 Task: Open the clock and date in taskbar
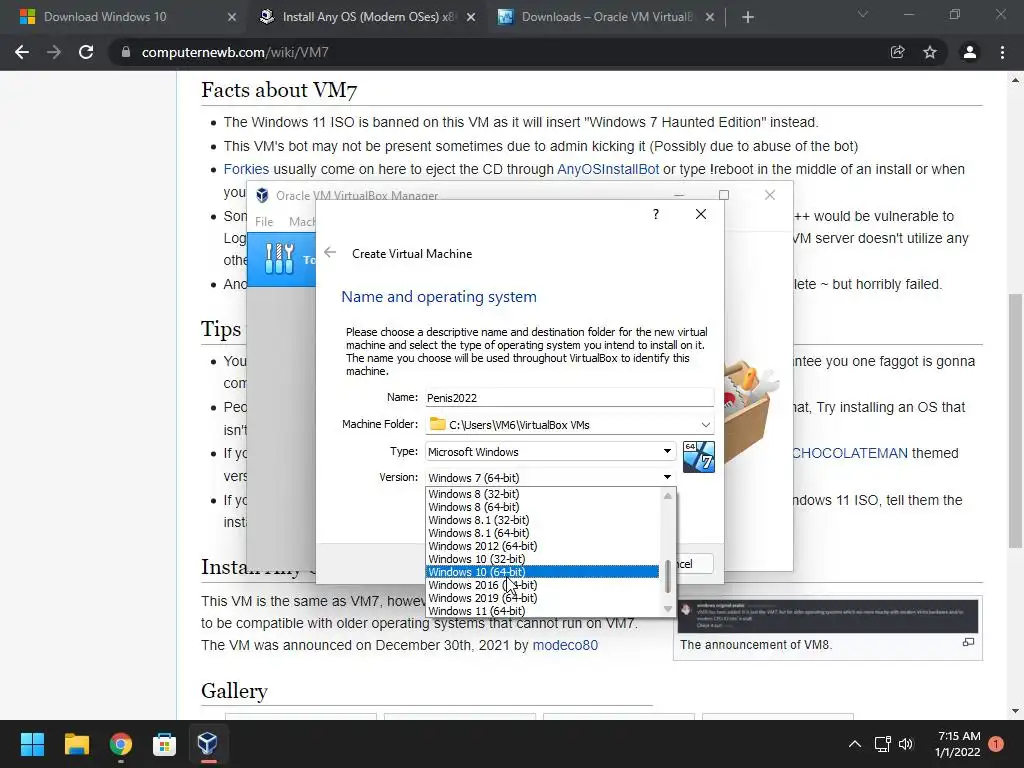[x=958, y=744]
